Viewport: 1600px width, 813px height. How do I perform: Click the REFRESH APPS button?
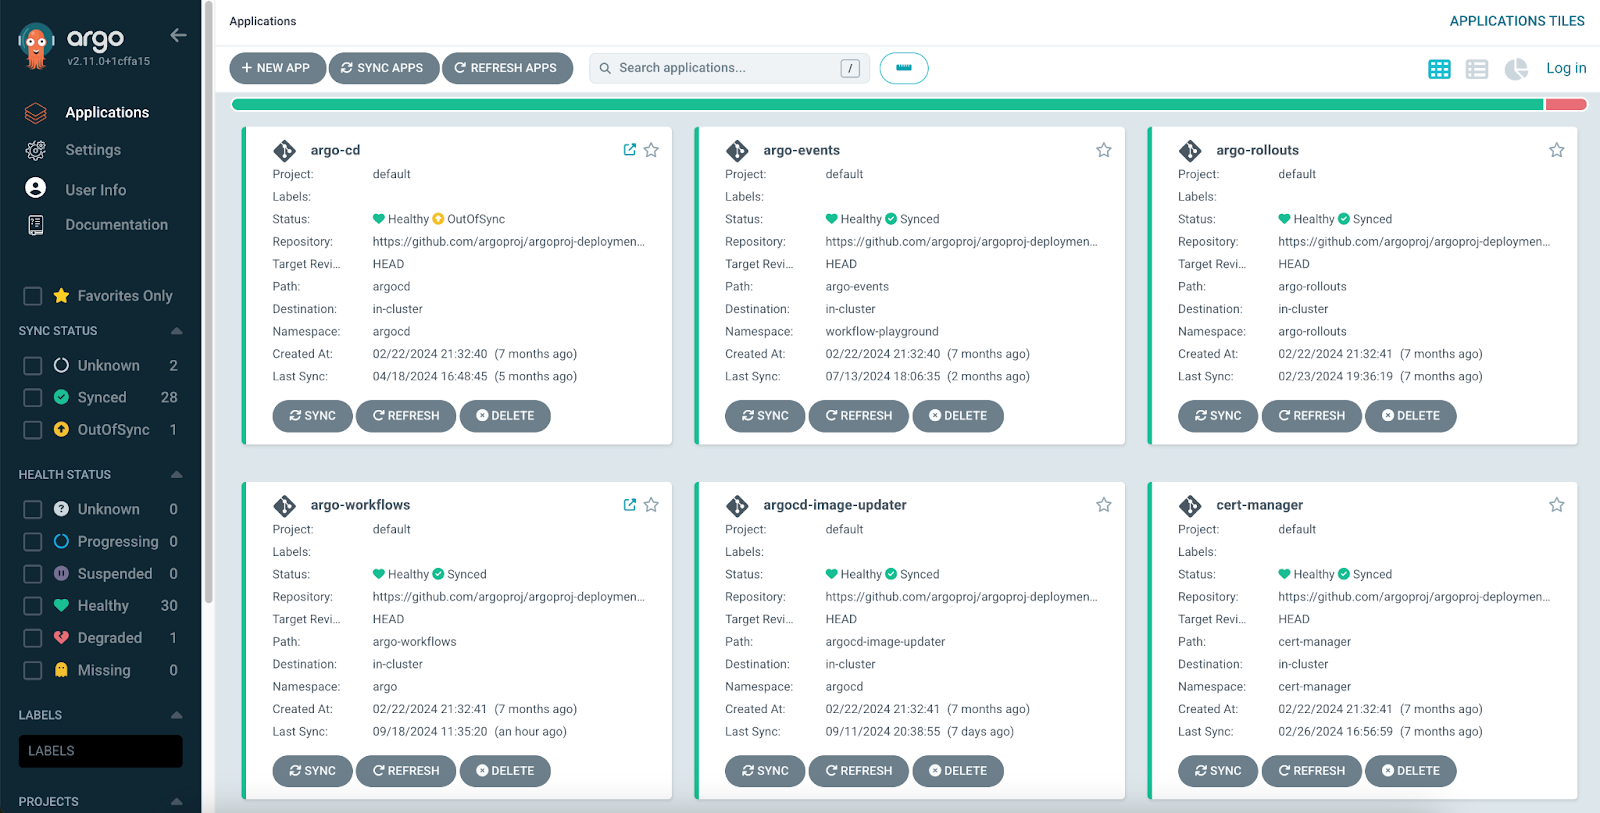pos(507,68)
